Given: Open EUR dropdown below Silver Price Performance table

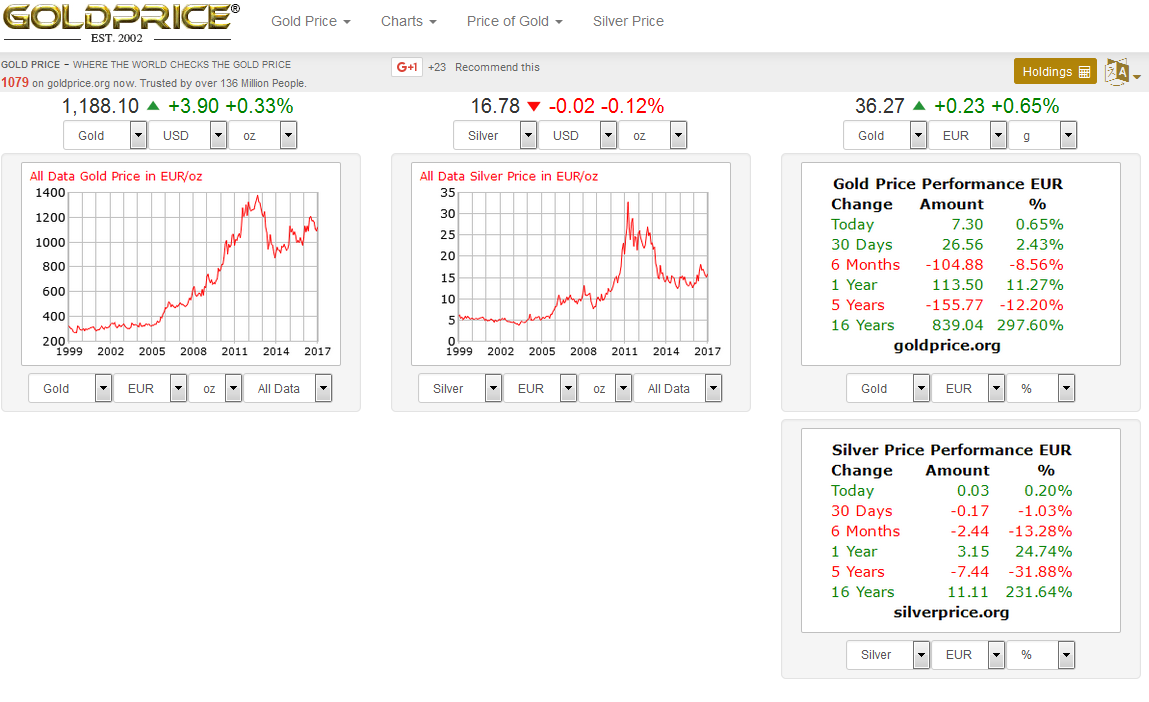Looking at the screenshot, I should 968,654.
